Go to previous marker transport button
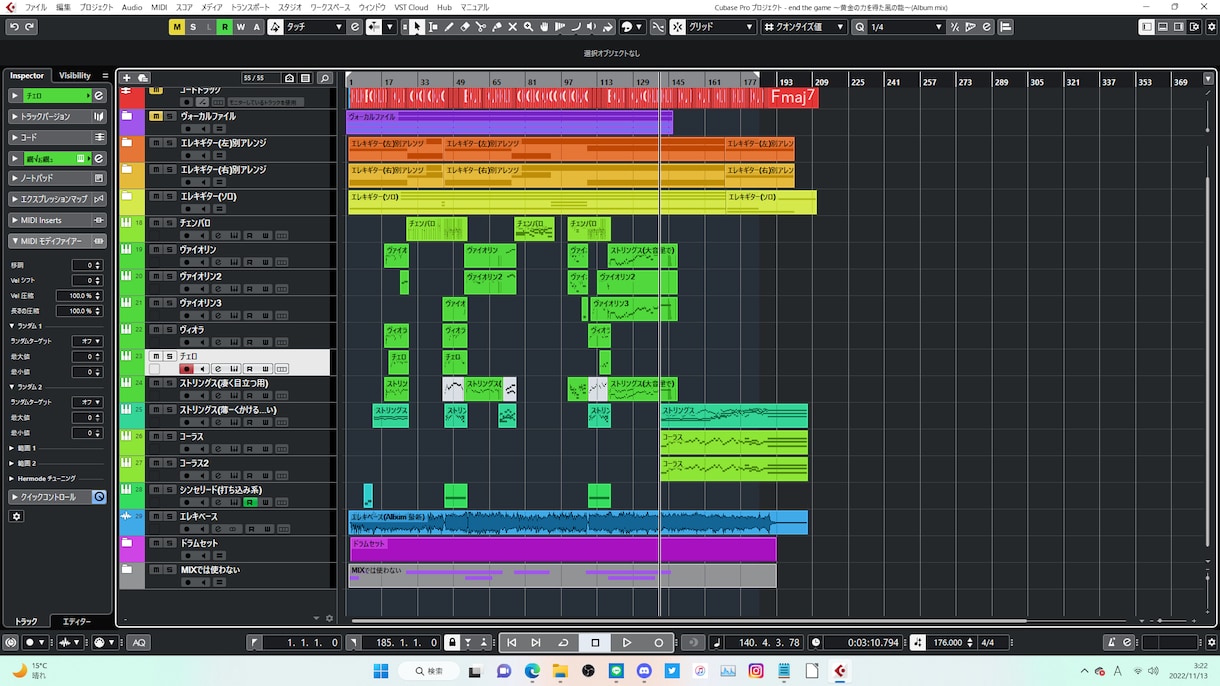The height and width of the screenshot is (686, 1220). (x=512, y=642)
